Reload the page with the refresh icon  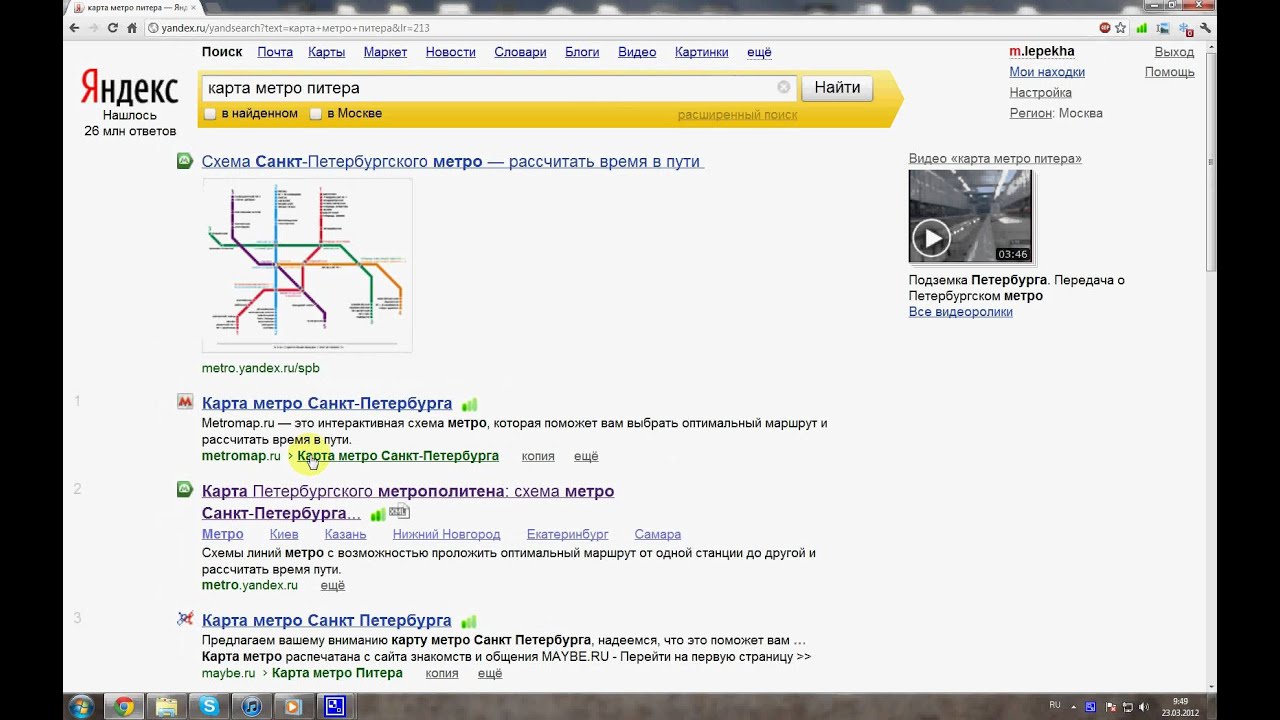point(112,28)
